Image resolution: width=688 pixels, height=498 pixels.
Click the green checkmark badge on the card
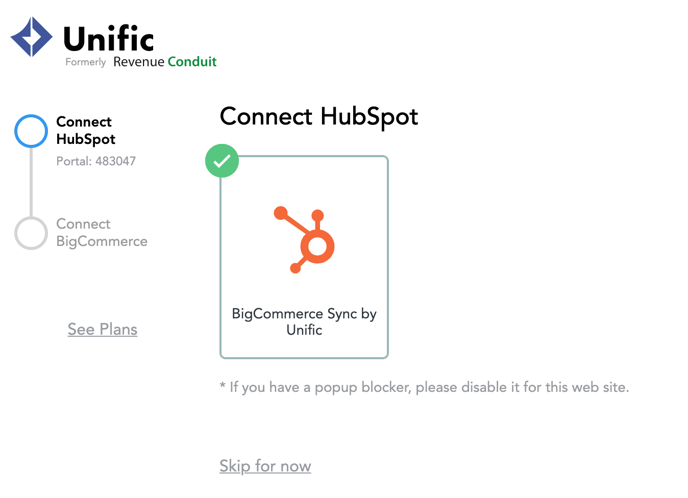pyautogui.click(x=222, y=161)
